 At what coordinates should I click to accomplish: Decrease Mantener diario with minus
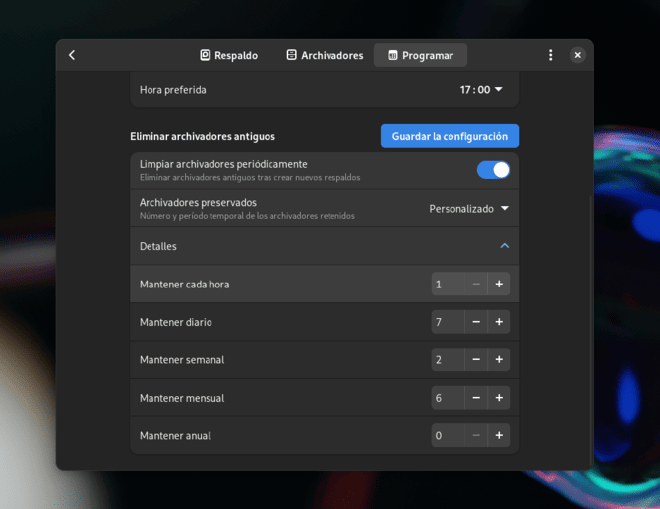(476, 322)
